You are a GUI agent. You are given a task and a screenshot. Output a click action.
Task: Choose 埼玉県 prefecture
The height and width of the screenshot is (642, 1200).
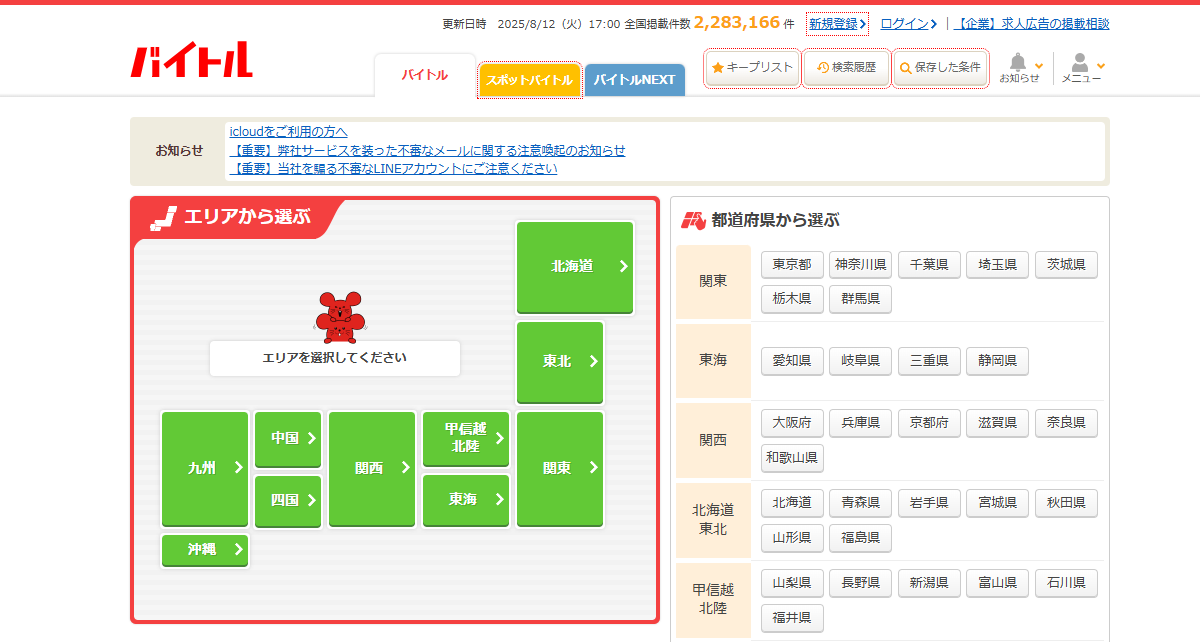click(997, 265)
